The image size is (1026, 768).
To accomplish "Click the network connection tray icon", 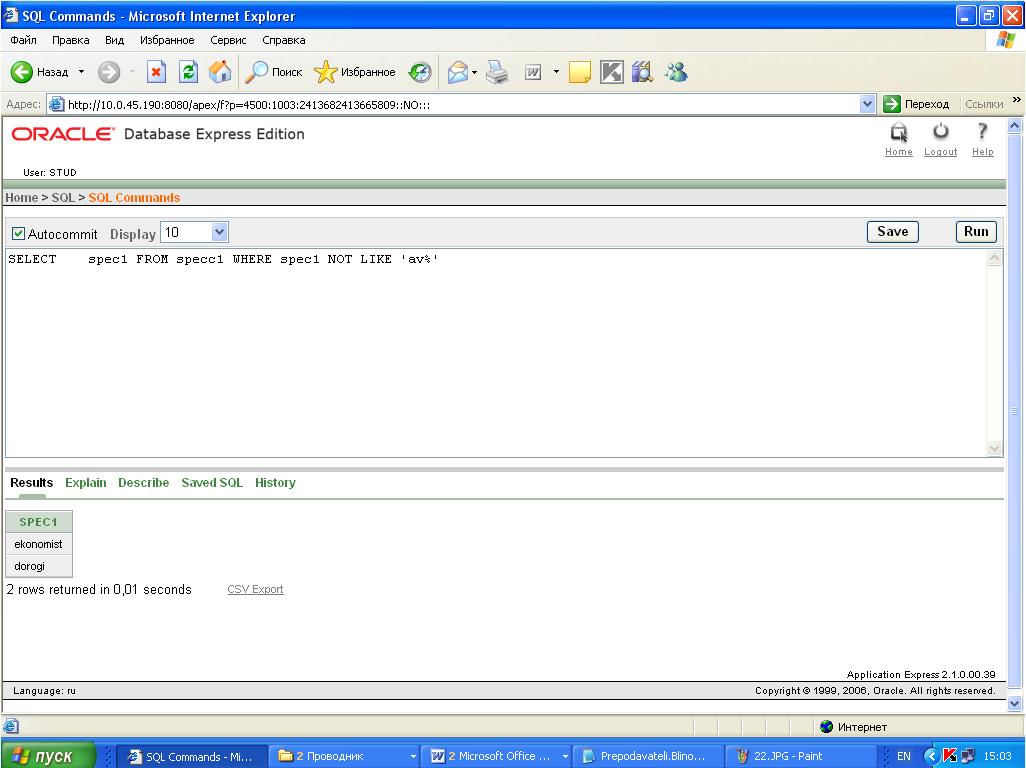I will click(x=967, y=756).
